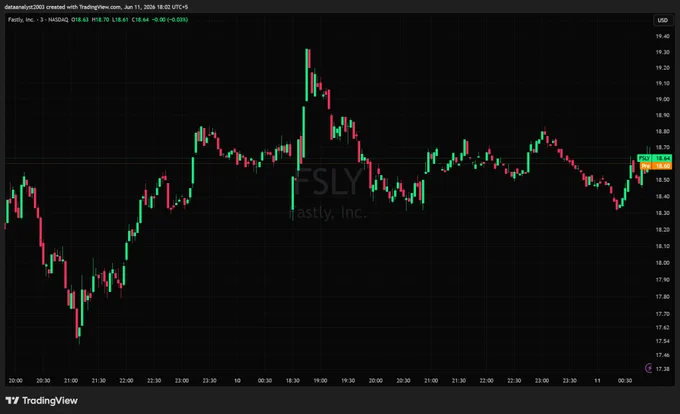Image resolution: width=680 pixels, height=414 pixels.
Task: Click the 17.46 price axis label
Action: [x=662, y=355]
